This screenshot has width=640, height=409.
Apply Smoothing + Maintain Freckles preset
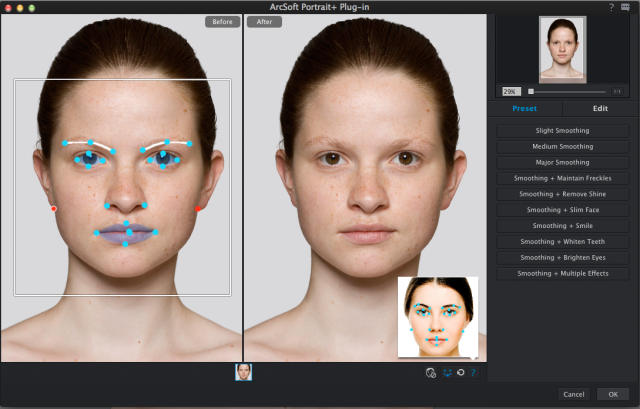(562, 178)
